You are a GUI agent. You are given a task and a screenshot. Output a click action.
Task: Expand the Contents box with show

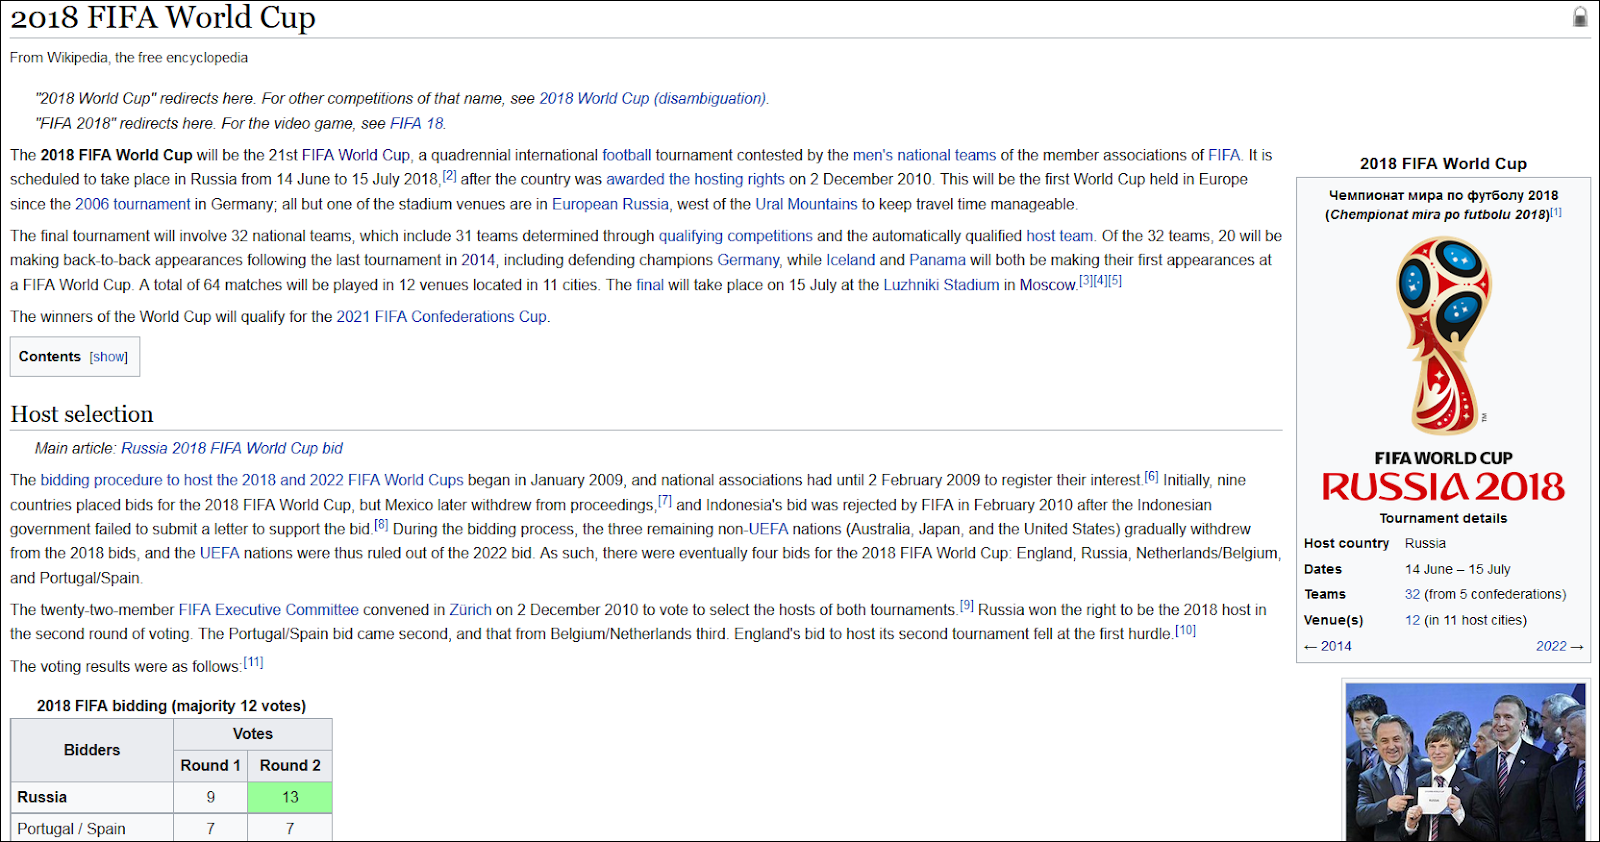point(109,357)
